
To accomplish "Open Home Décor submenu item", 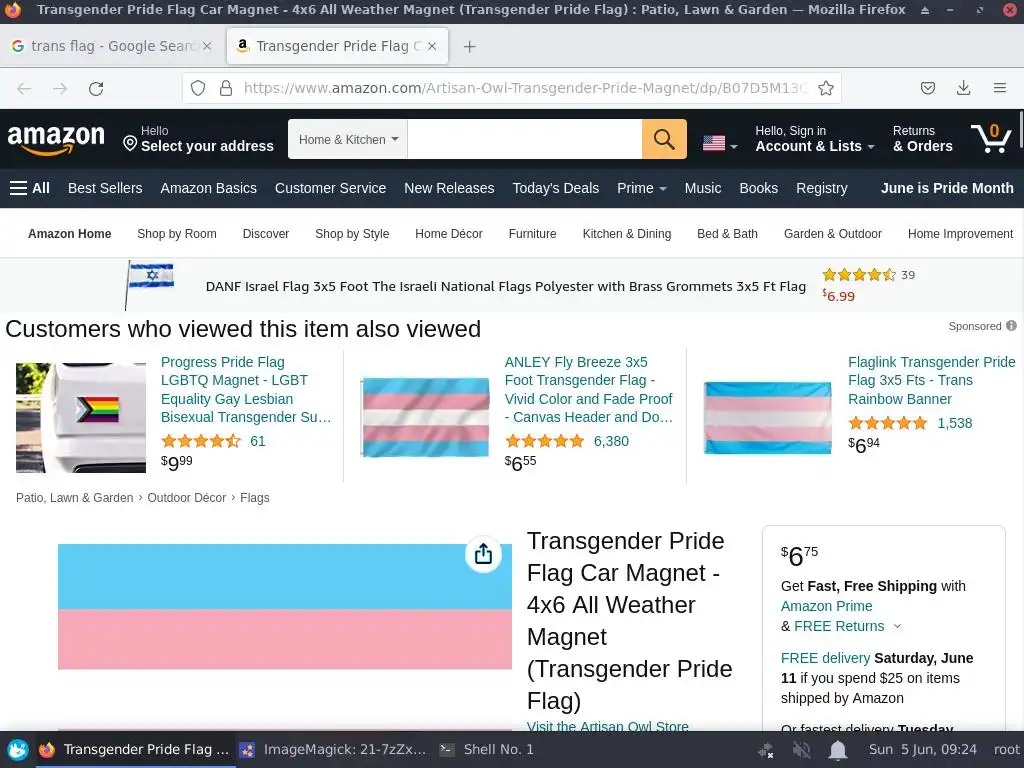I will coord(449,234).
